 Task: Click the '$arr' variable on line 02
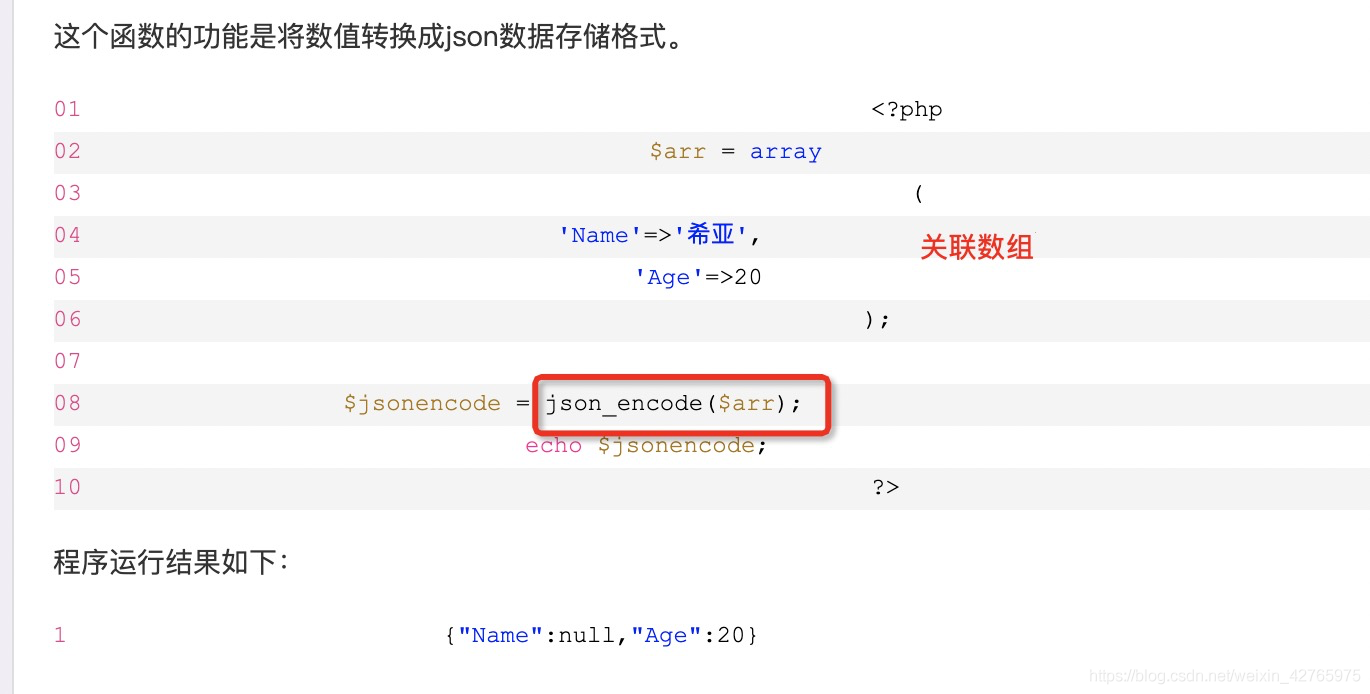click(677, 151)
